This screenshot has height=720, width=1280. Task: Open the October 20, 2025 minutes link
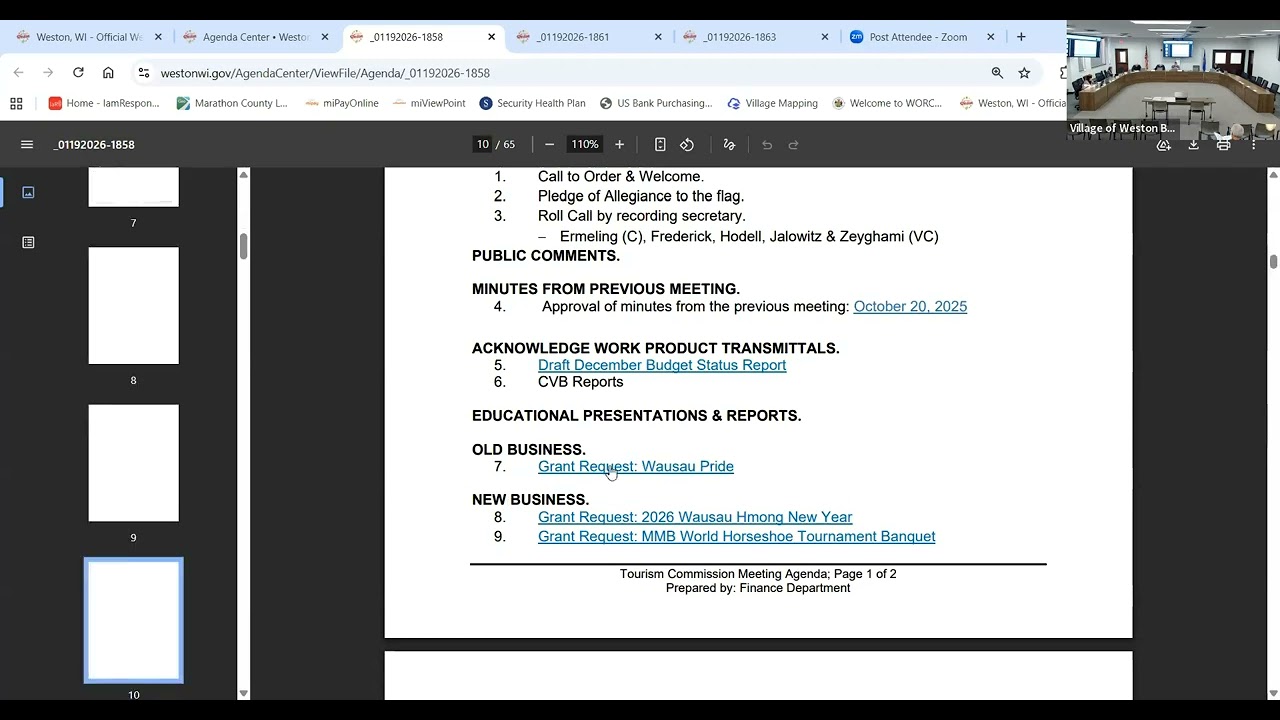click(x=910, y=307)
